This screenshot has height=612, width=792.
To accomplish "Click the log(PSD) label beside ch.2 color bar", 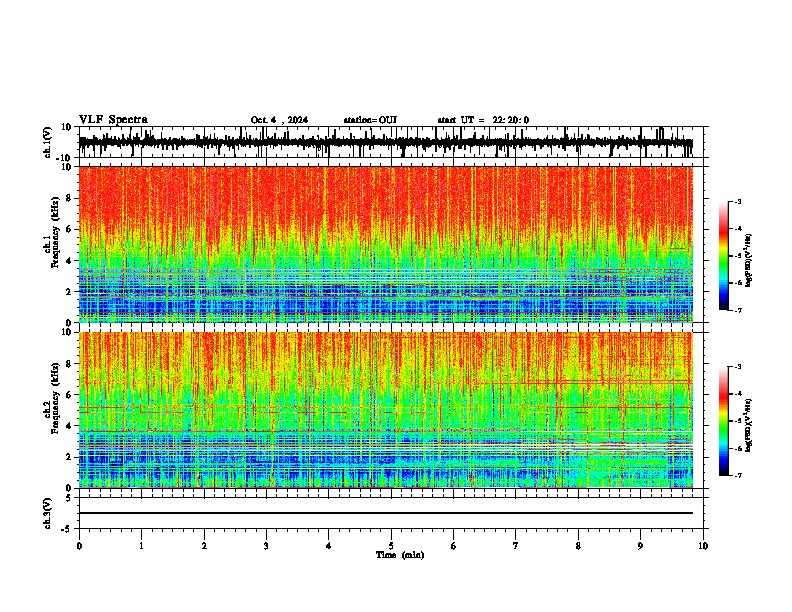I will 749,425.
